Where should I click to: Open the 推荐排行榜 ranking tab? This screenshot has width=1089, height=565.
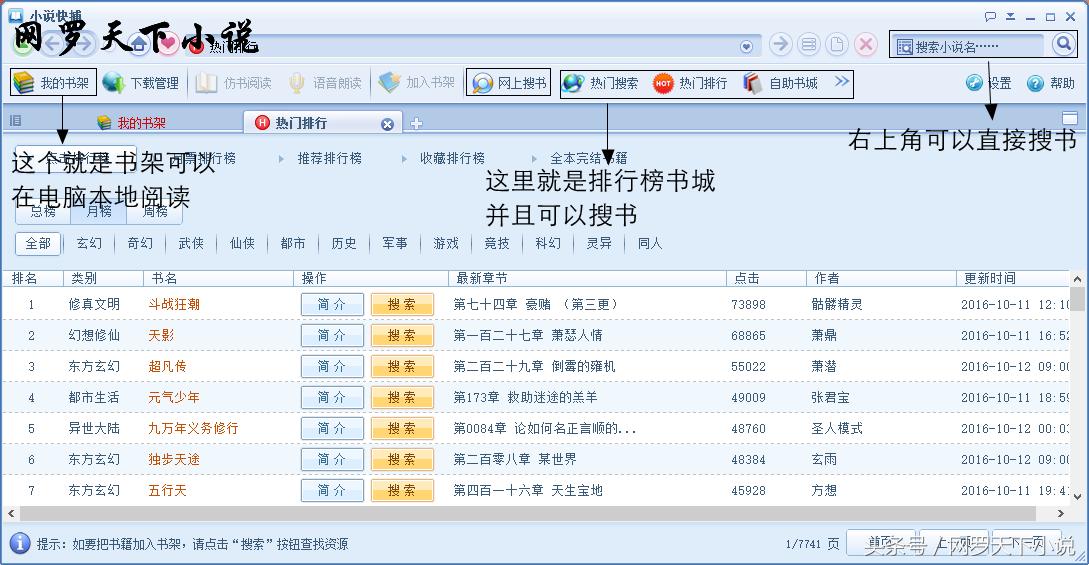[x=329, y=158]
